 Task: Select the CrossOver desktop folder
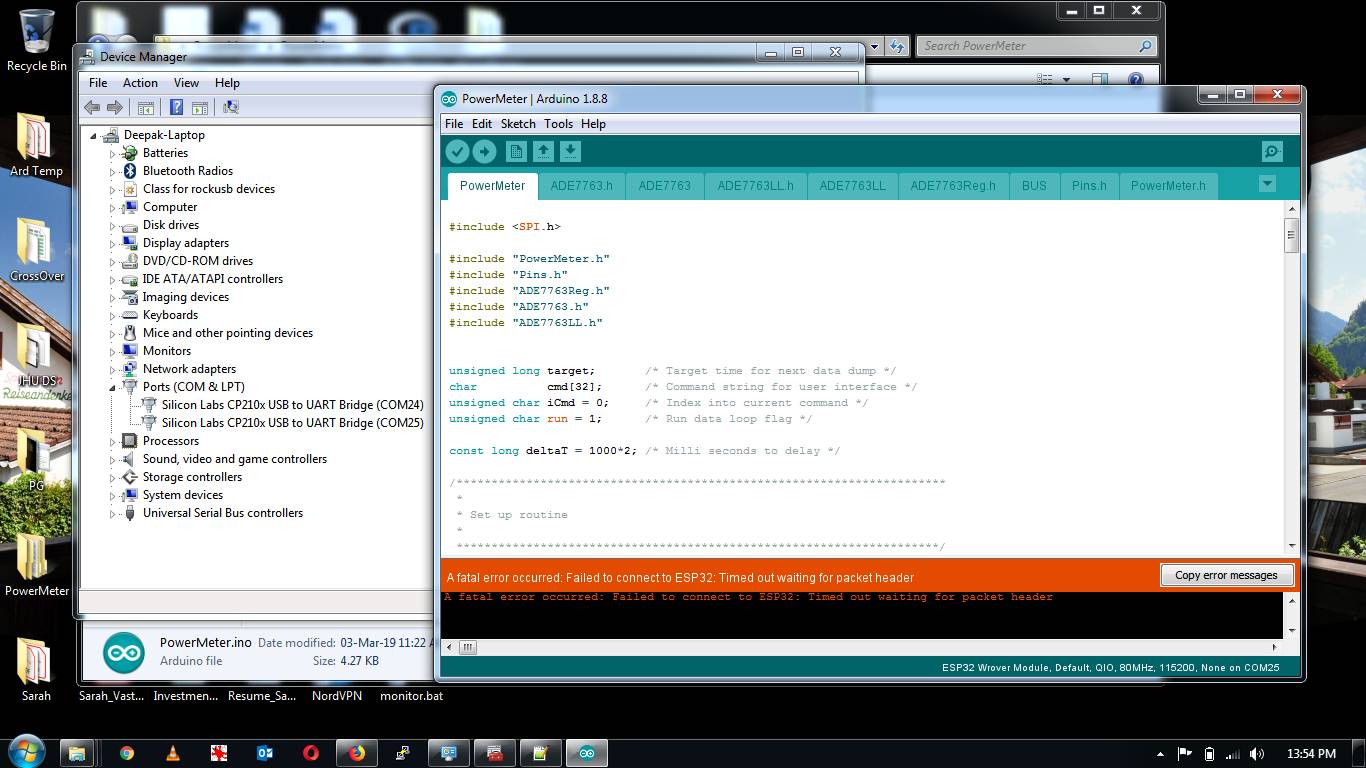[x=37, y=250]
